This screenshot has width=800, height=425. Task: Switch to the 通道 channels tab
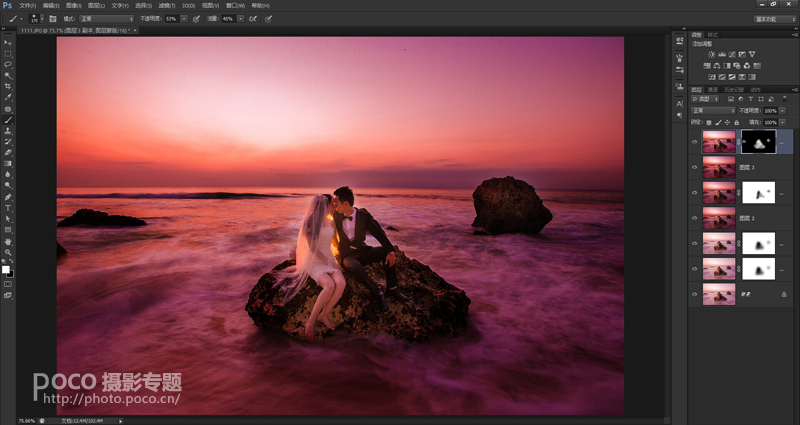tap(712, 90)
